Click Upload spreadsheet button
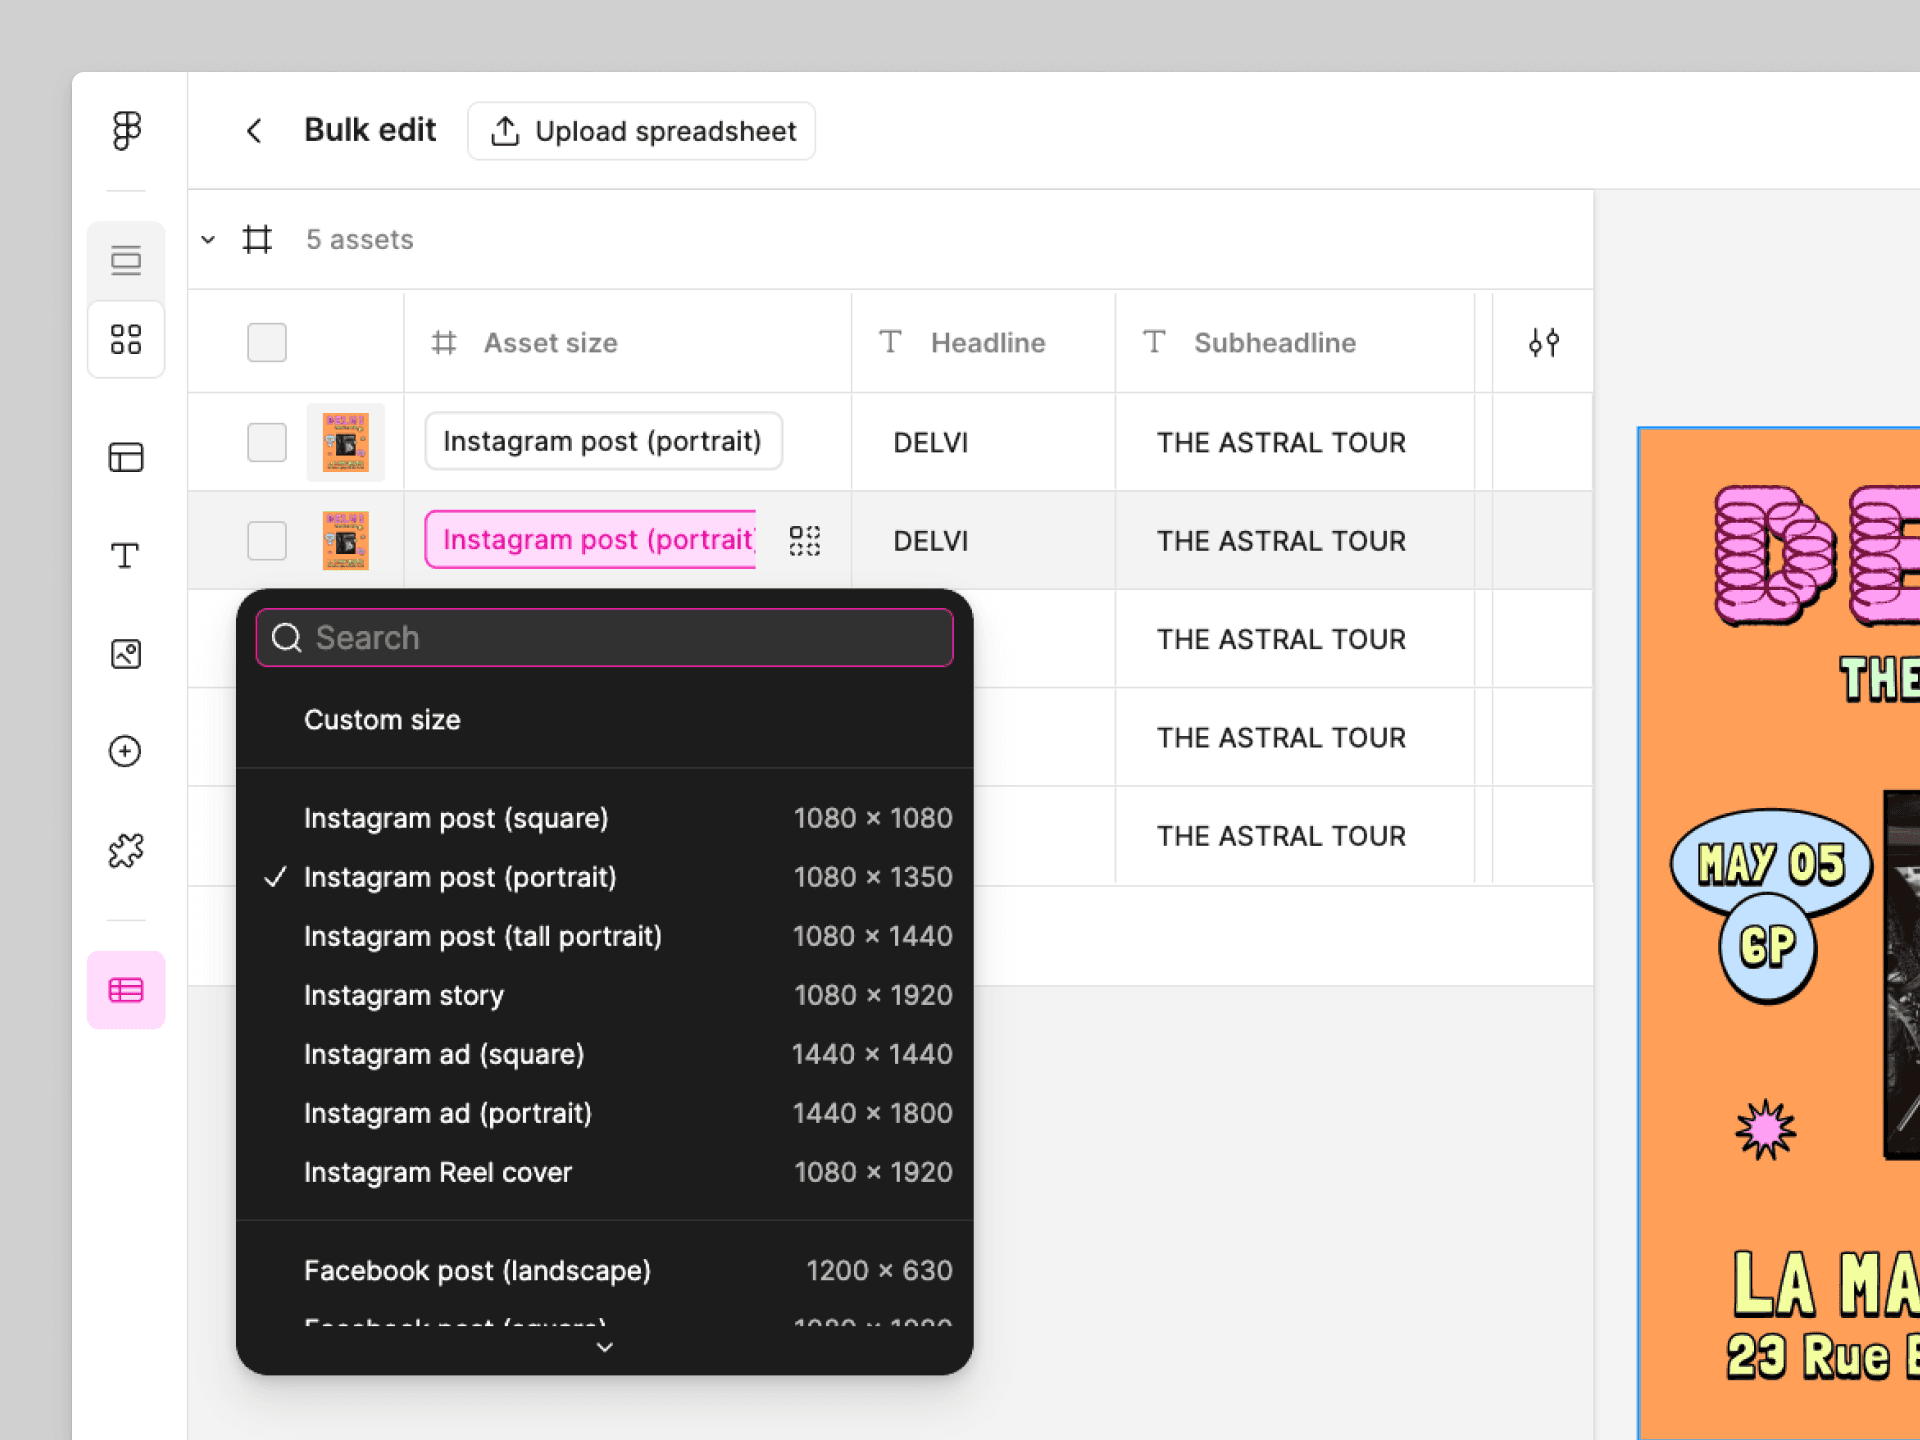The width and height of the screenshot is (1920, 1440). [x=642, y=131]
